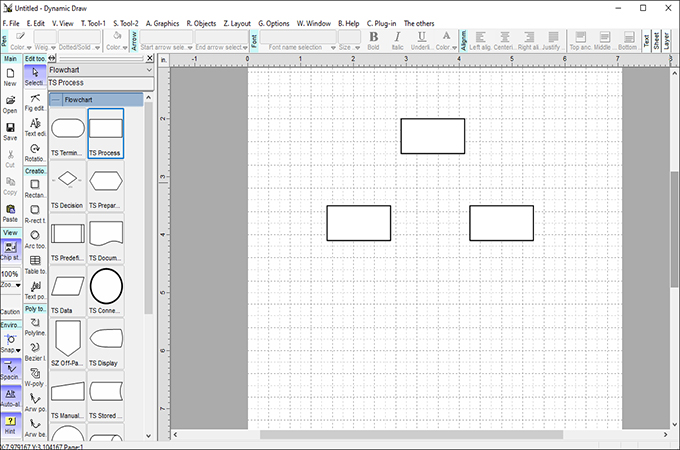Select the Text positioning tool
The width and height of the screenshot is (680, 450).
point(35,290)
